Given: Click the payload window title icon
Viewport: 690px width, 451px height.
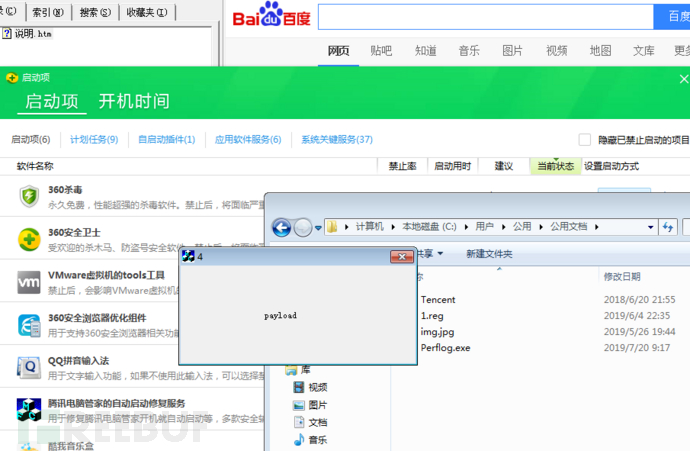Looking at the screenshot, I should (x=188, y=256).
